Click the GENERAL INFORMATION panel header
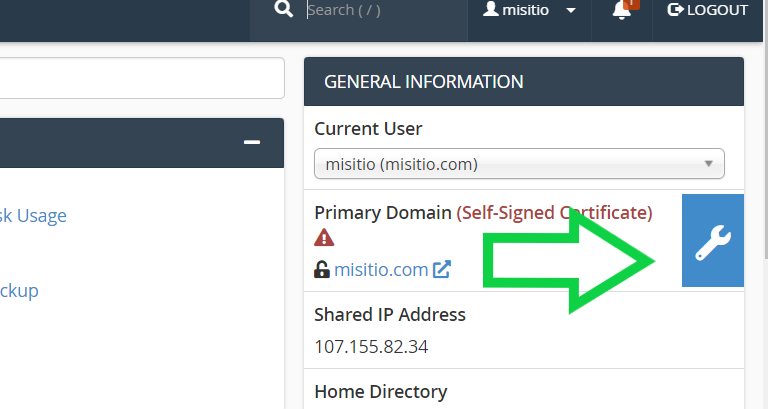768x409 pixels. click(524, 82)
